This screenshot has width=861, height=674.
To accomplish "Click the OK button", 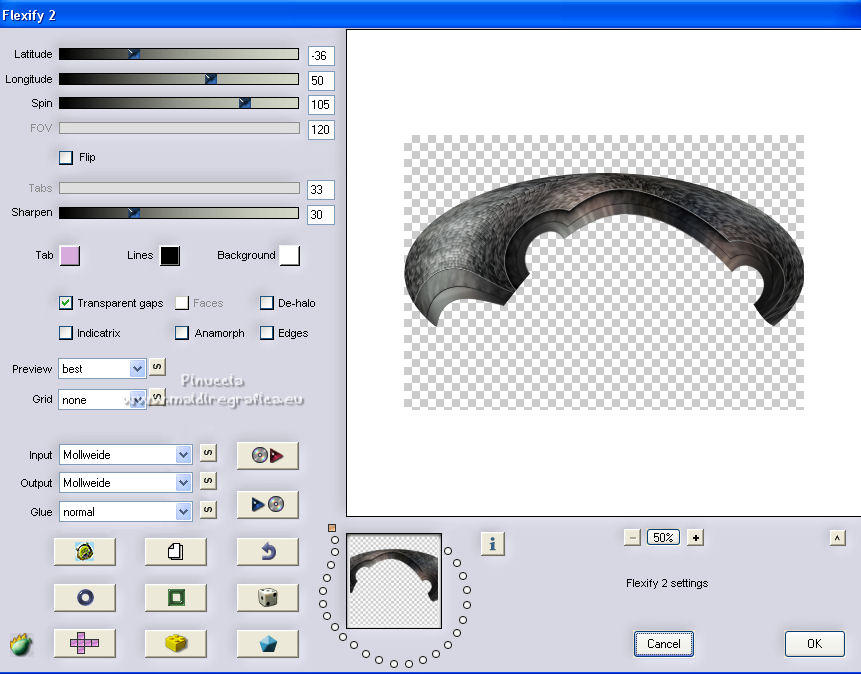I will 814,644.
